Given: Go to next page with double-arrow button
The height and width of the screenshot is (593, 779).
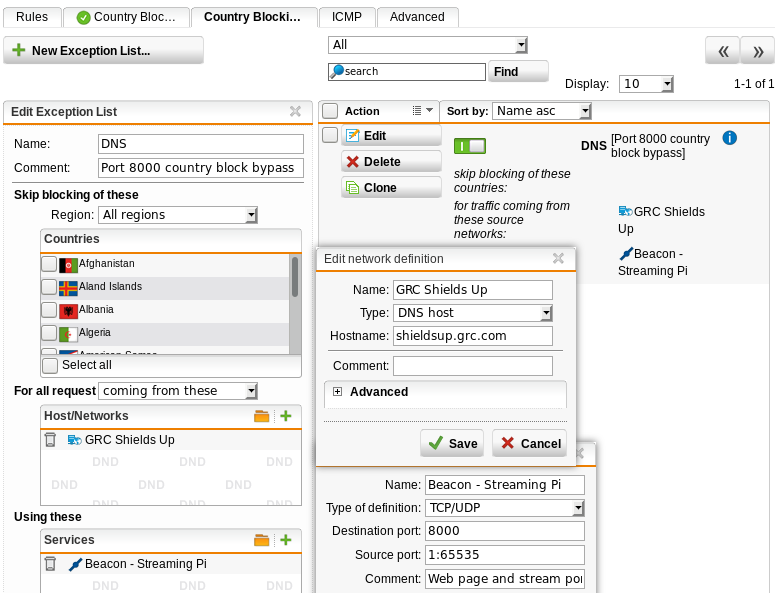Looking at the screenshot, I should pos(758,50).
